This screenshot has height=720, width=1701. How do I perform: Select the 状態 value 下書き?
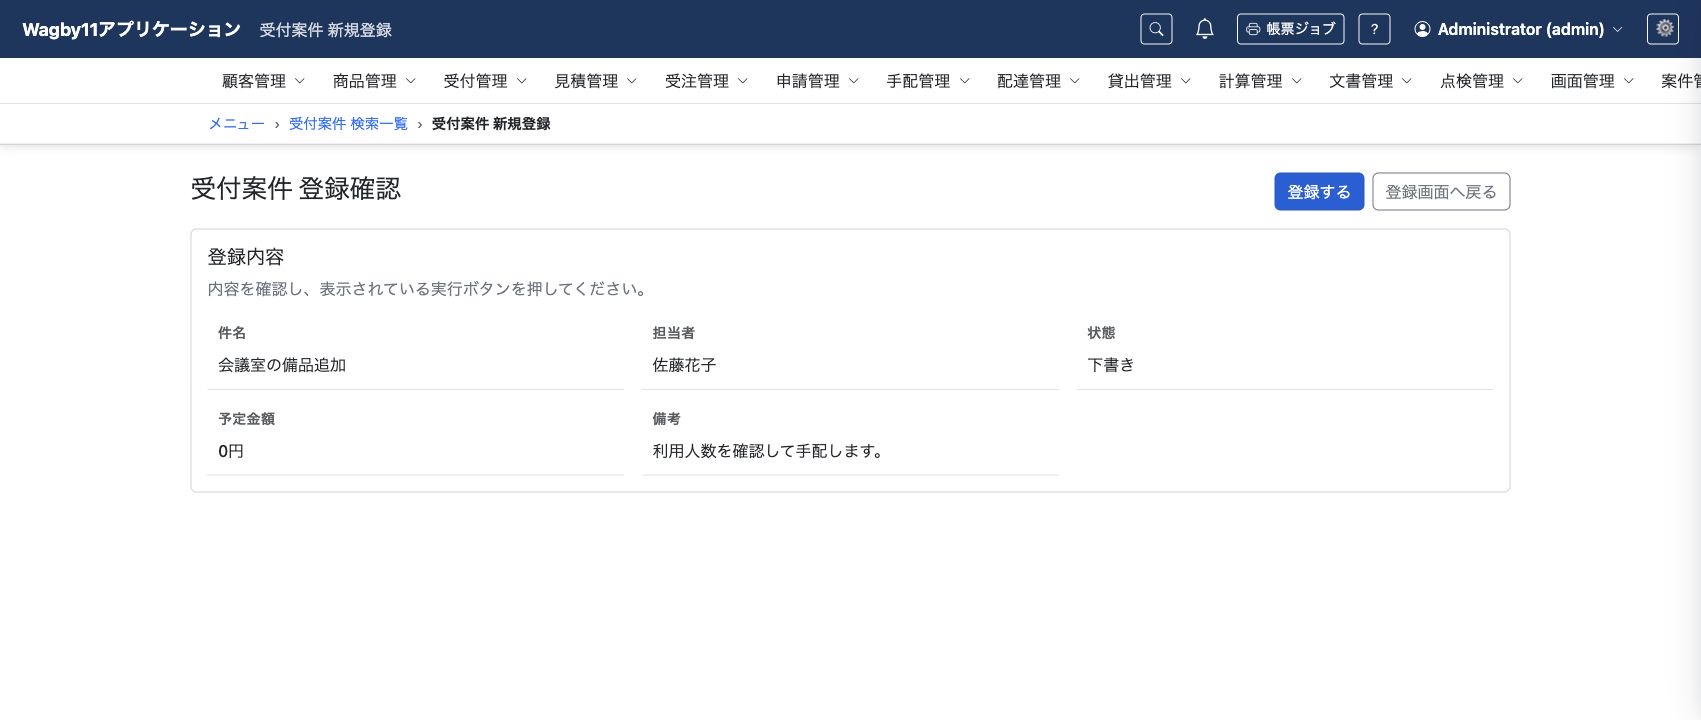[x=1111, y=366]
